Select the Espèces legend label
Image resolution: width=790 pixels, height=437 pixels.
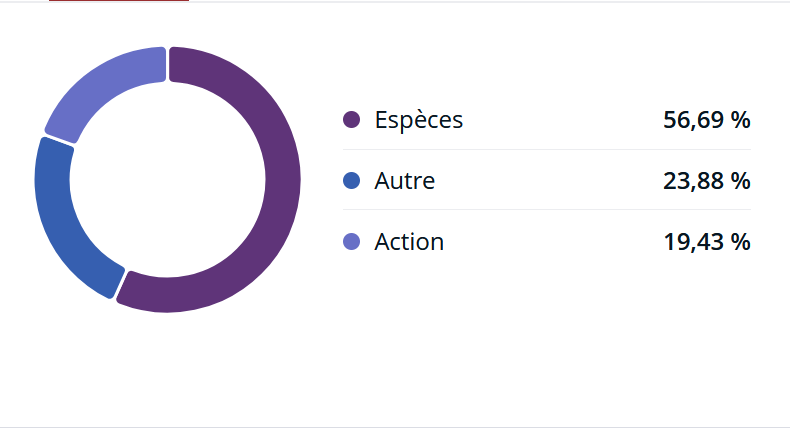pyautogui.click(x=419, y=120)
